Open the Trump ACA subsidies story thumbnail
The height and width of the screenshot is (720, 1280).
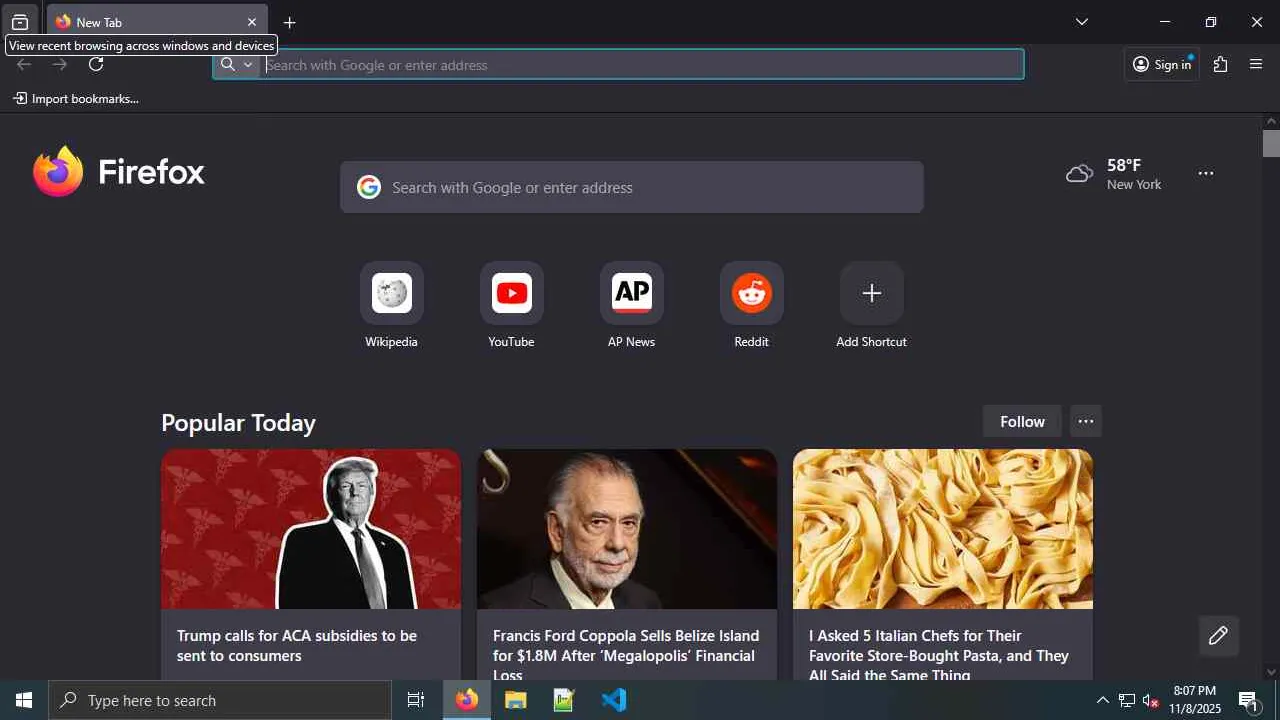tap(311, 529)
